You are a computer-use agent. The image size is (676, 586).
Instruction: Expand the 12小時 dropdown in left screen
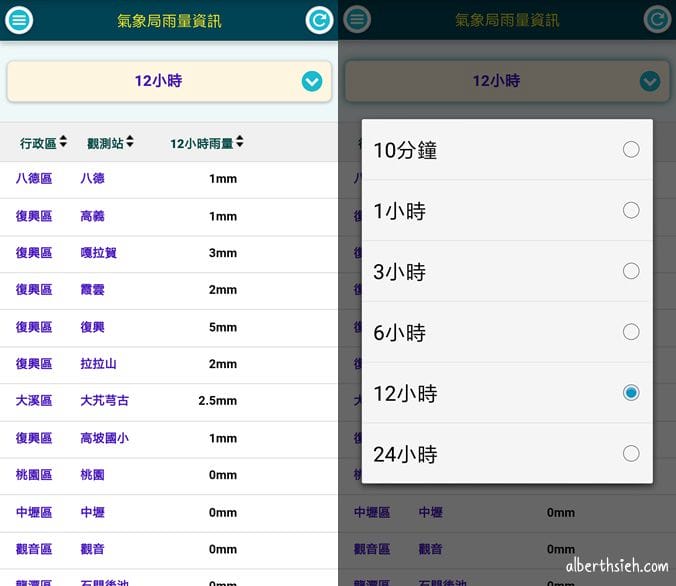tap(169, 81)
